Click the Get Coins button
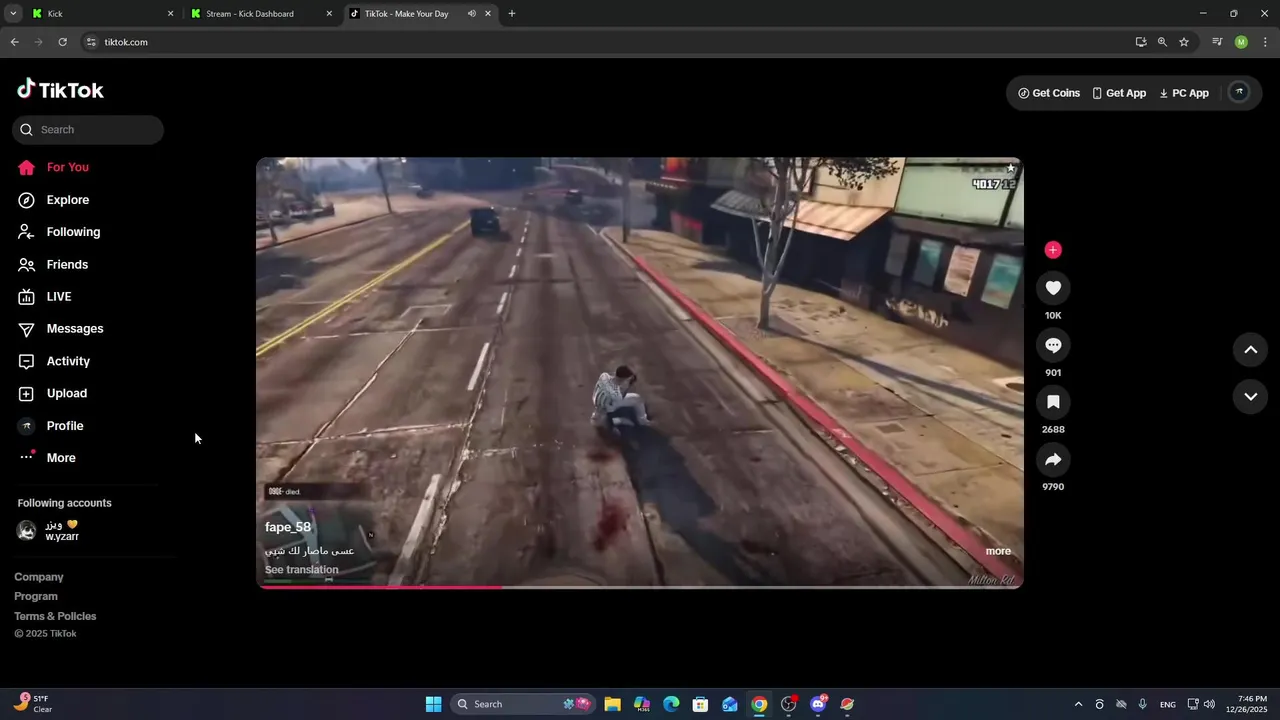 point(1049,93)
